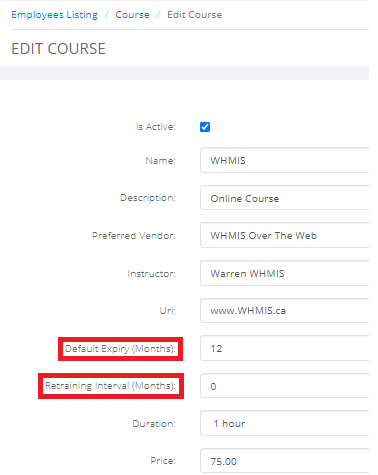Image resolution: width=378 pixels, height=475 pixels.
Task: Click the Default Expiry (Months) label
Action: 120,349
